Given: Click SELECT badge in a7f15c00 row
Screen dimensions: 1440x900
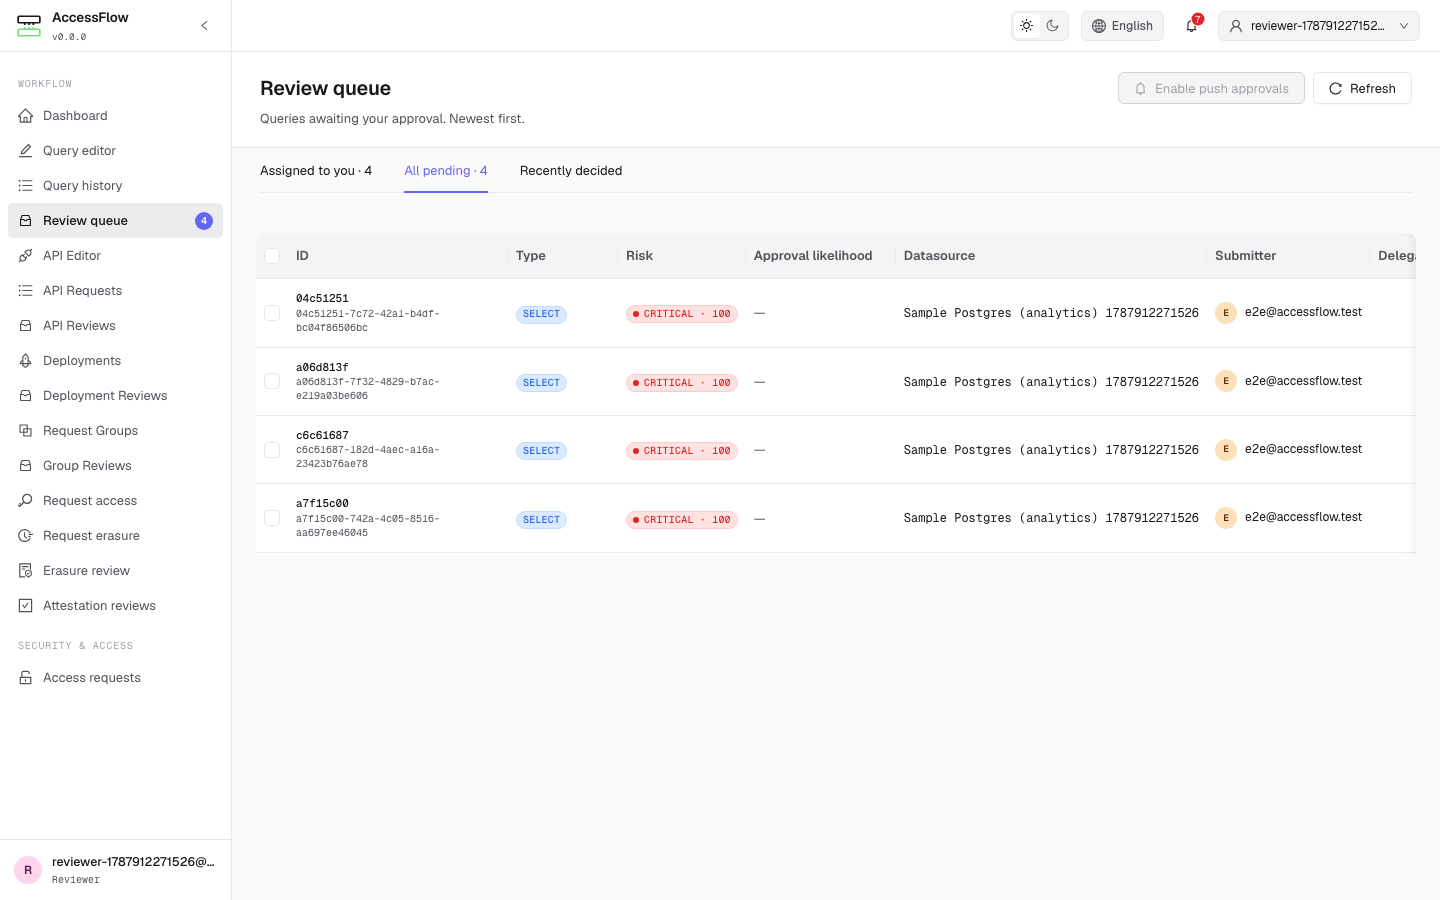Looking at the screenshot, I should (541, 520).
